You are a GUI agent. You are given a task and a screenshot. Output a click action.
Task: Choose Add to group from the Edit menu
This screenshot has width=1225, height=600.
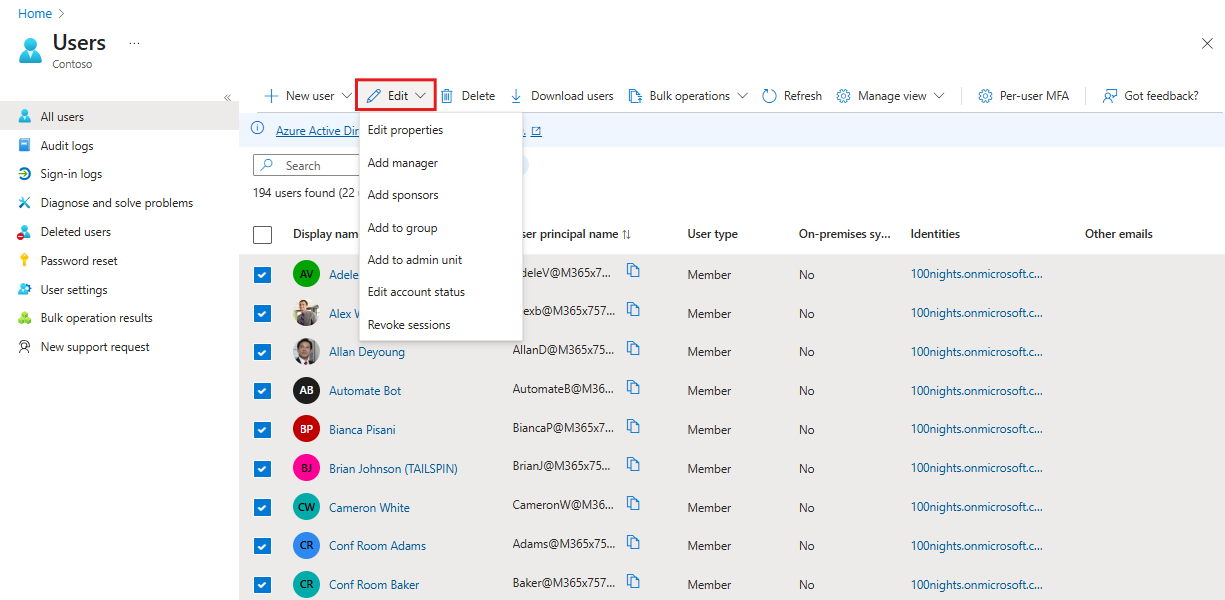402,227
